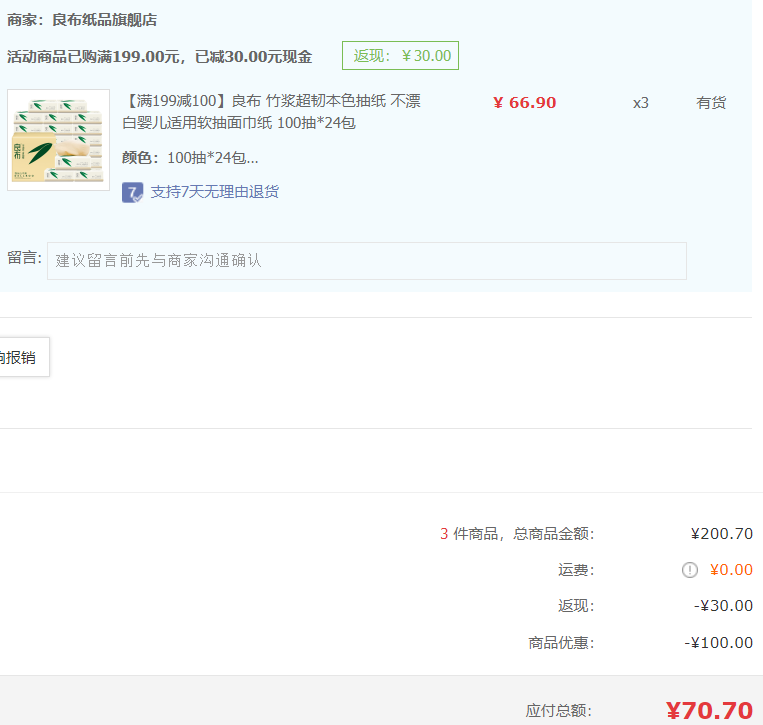Screen dimensions: 763x725
Task: Click the shipping fee ¥0.00 value
Action: coord(731,570)
